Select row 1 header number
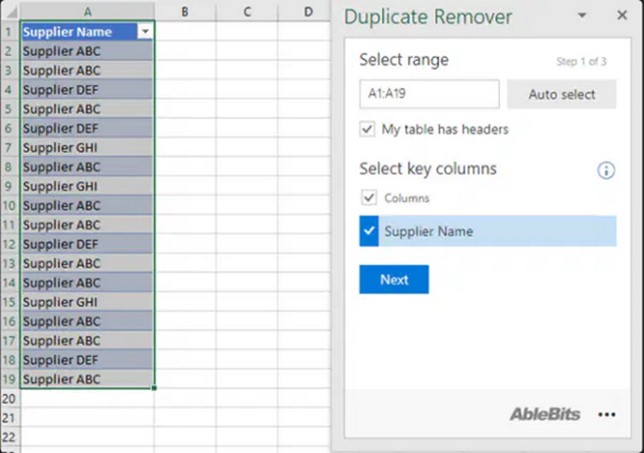Image resolution: width=644 pixels, height=453 pixels. [x=9, y=32]
